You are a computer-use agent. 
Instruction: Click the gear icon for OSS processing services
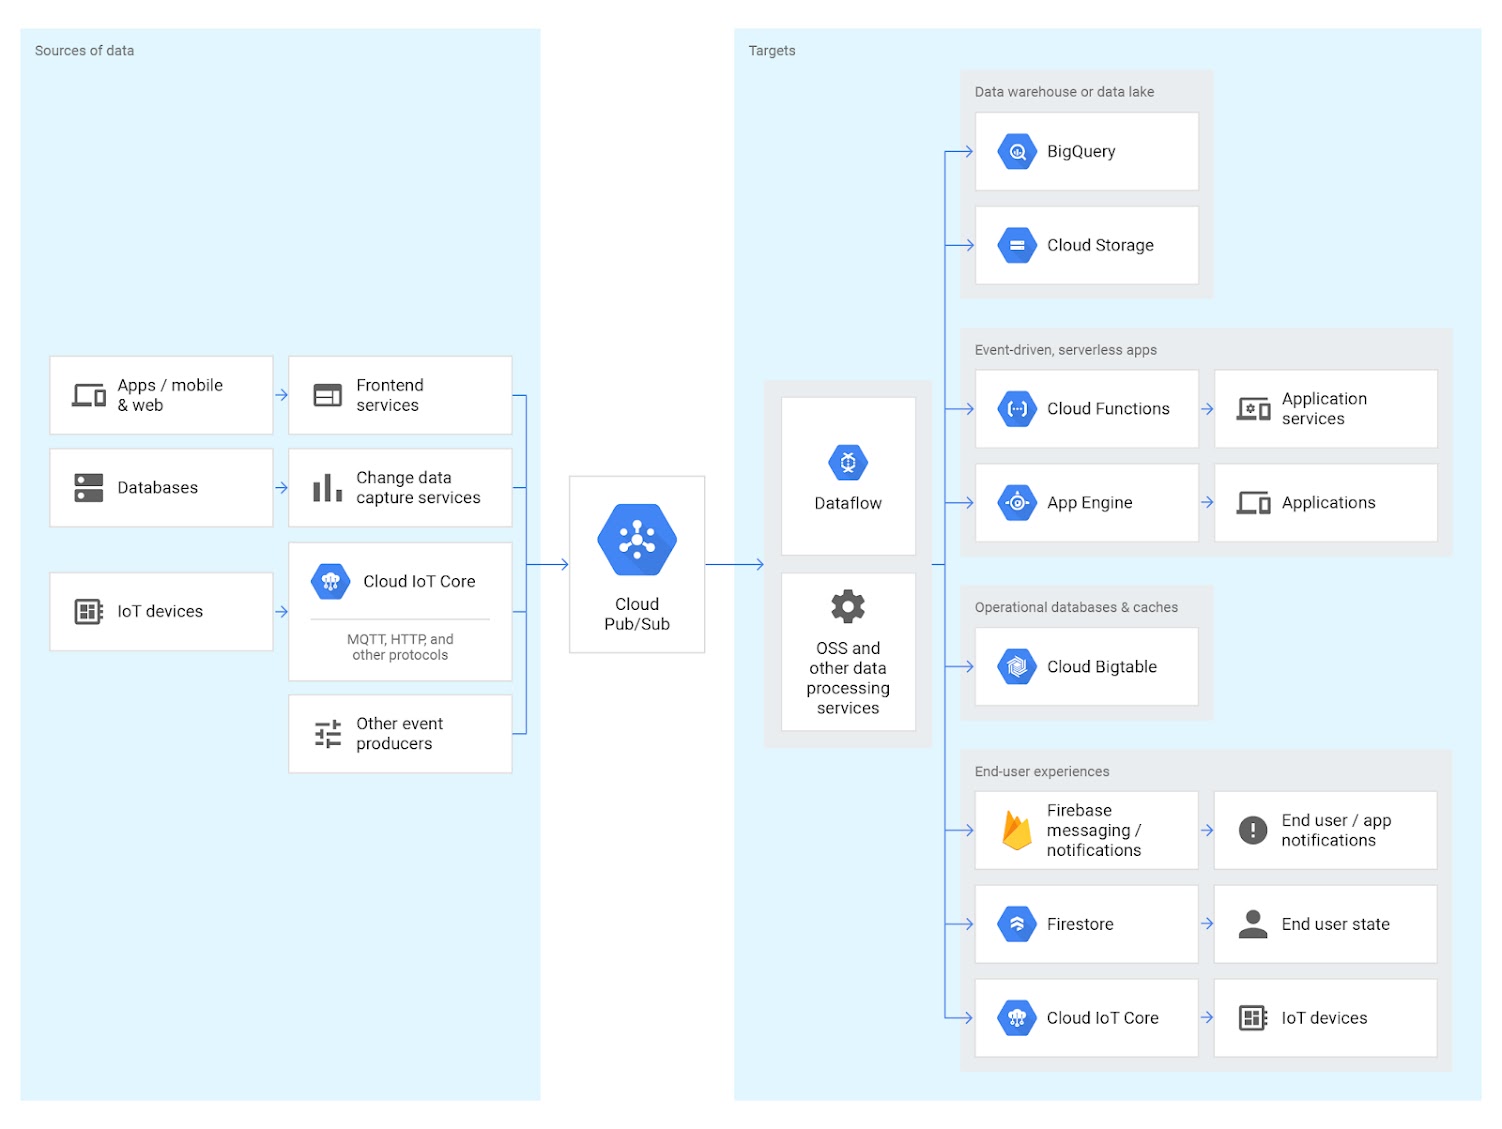[848, 606]
